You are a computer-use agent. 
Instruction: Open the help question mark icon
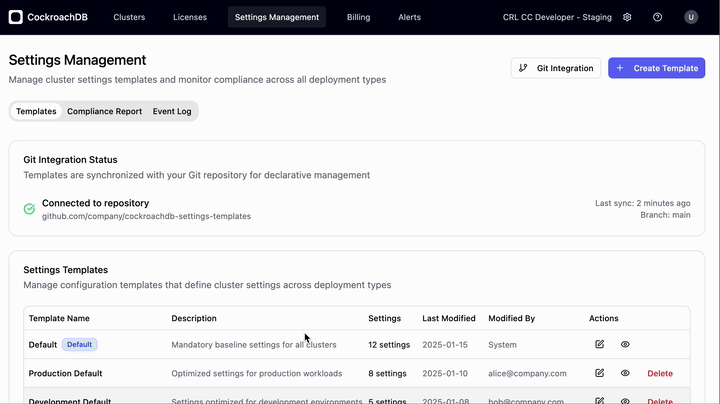tap(657, 17)
